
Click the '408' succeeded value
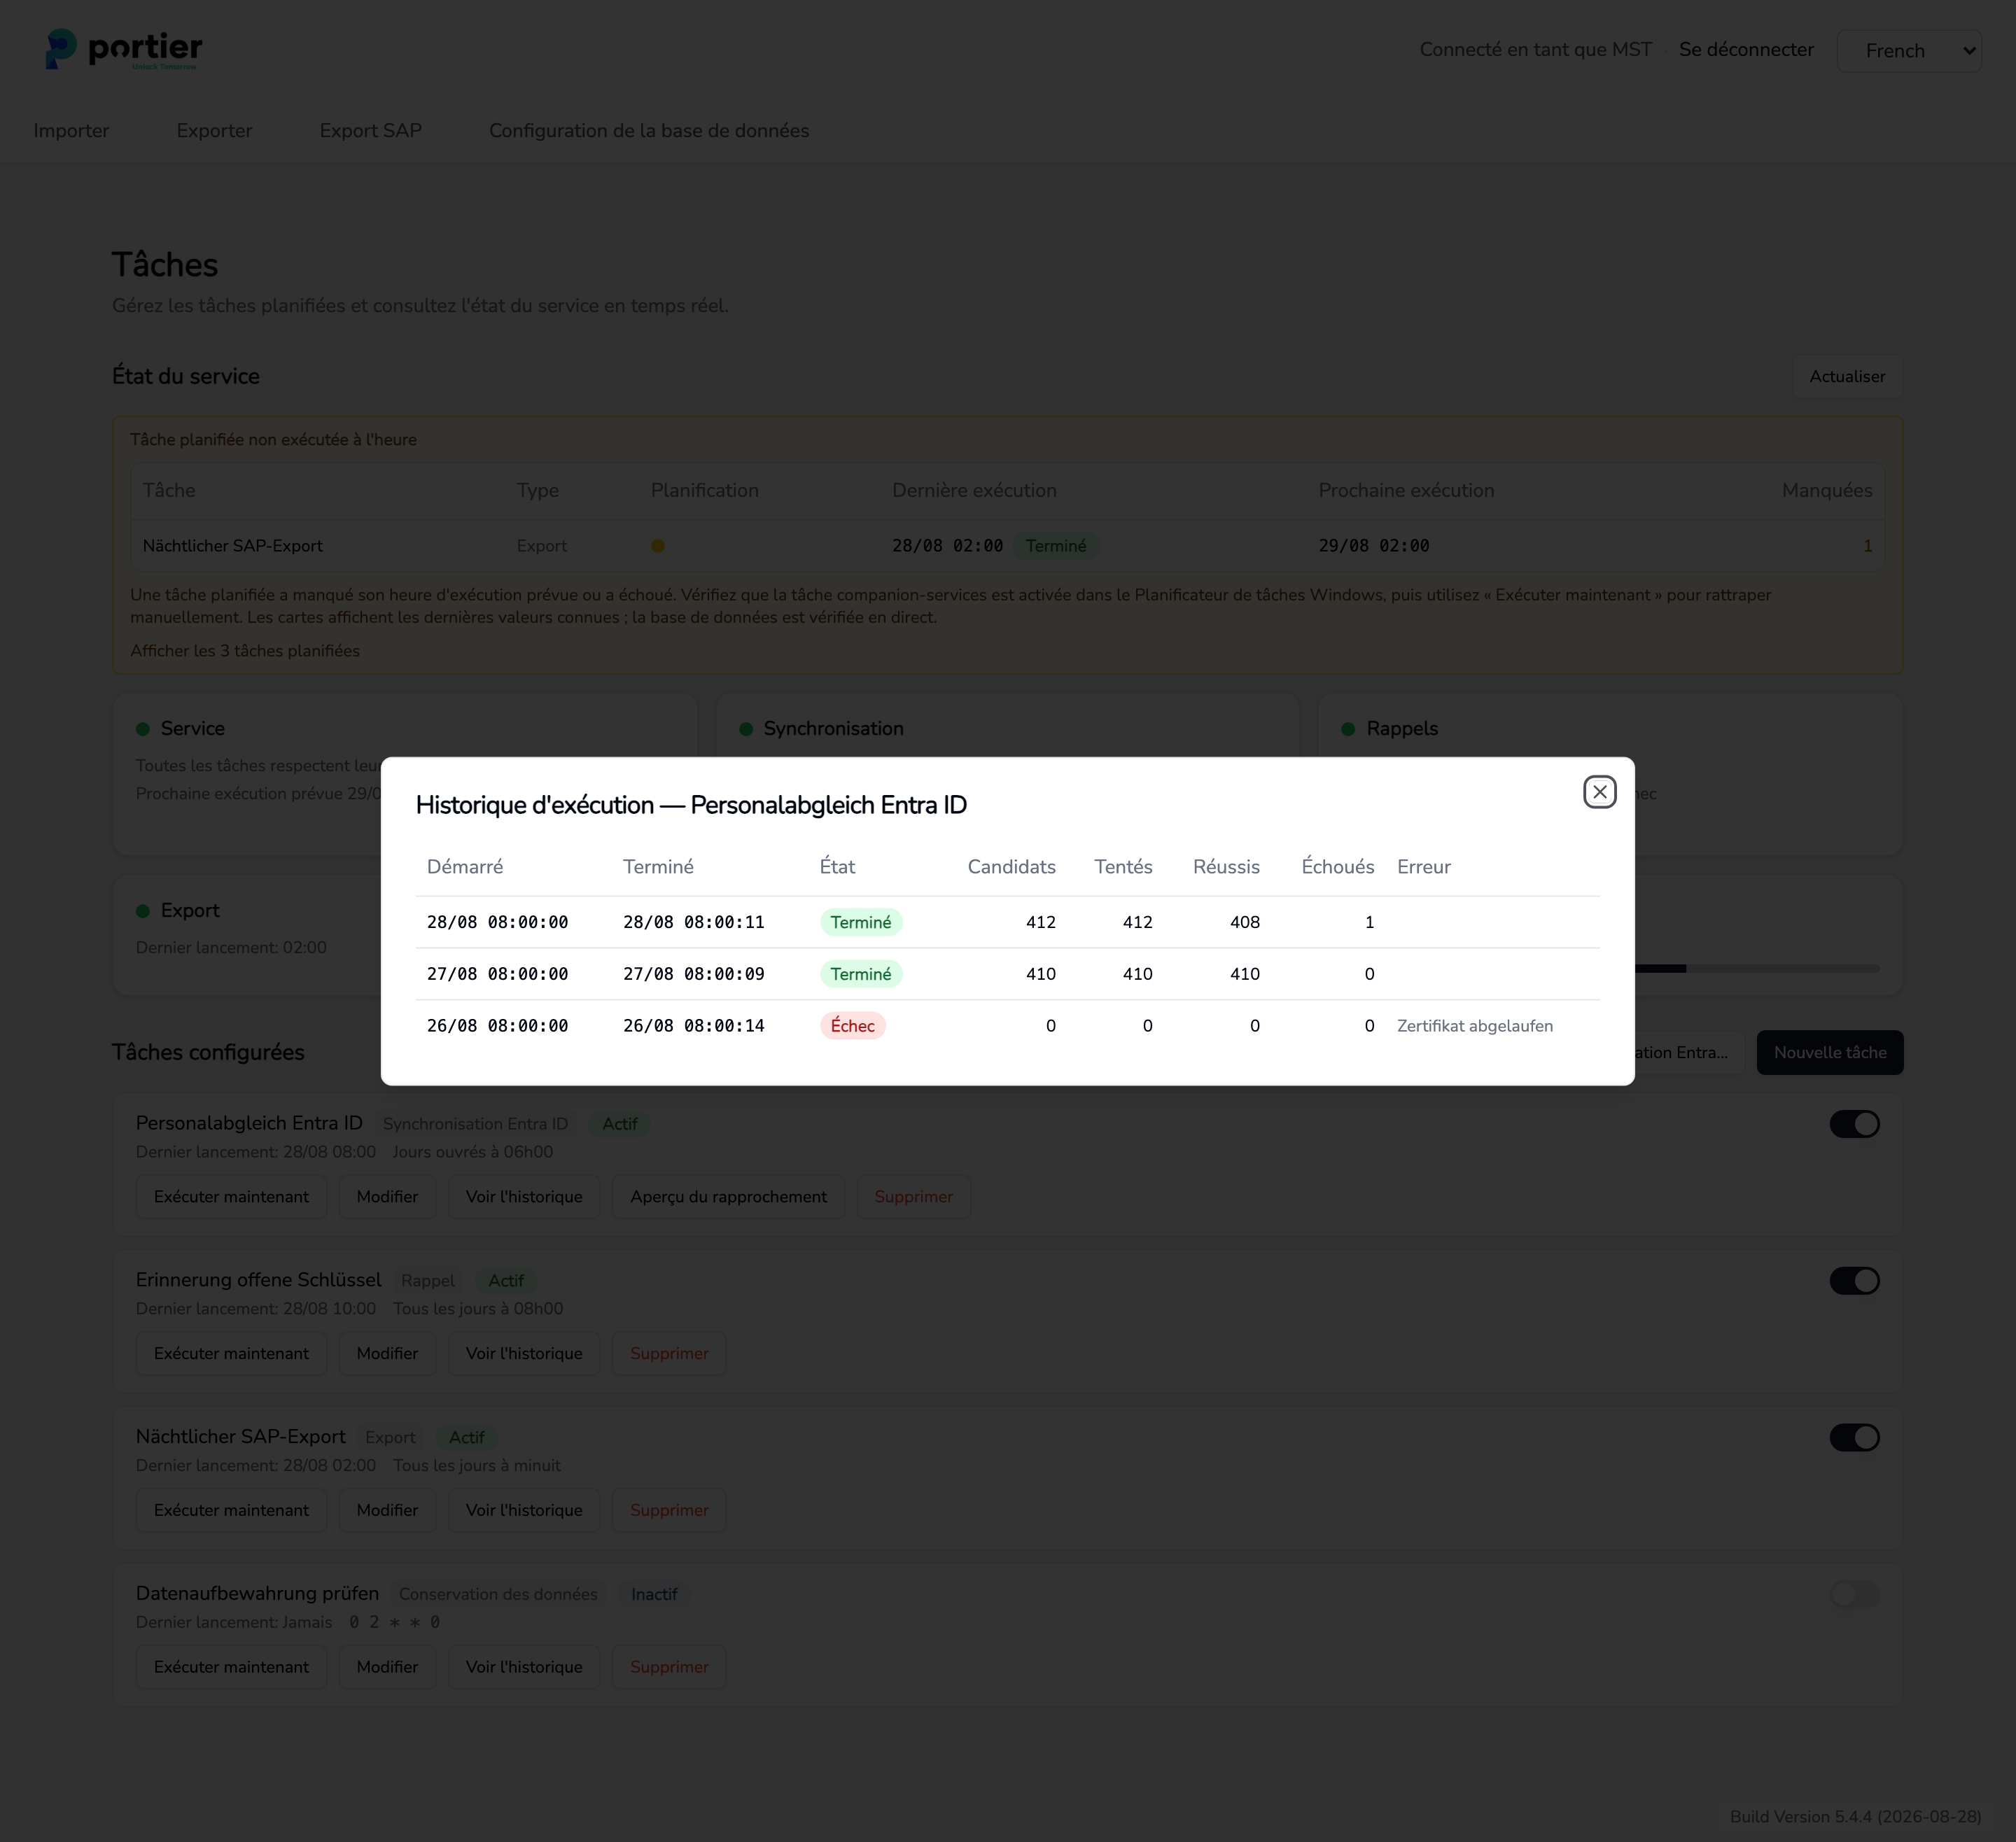click(1244, 923)
